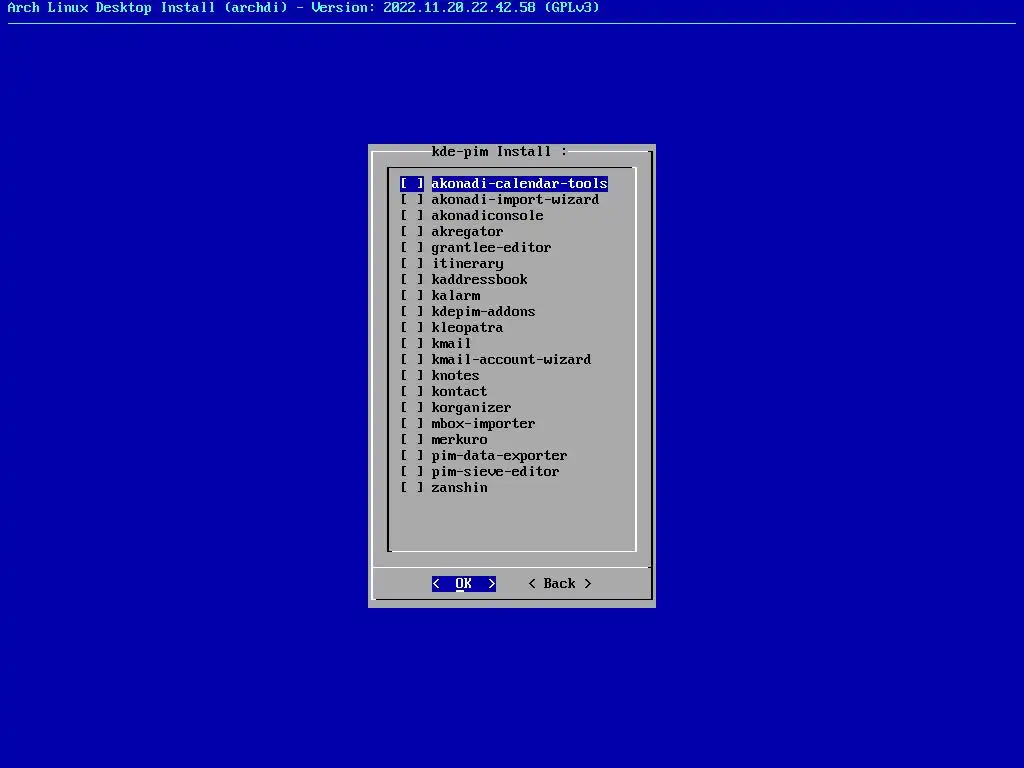Click the kde-pim Install dialog title
Viewport: 1024px width, 768px height.
500,152
